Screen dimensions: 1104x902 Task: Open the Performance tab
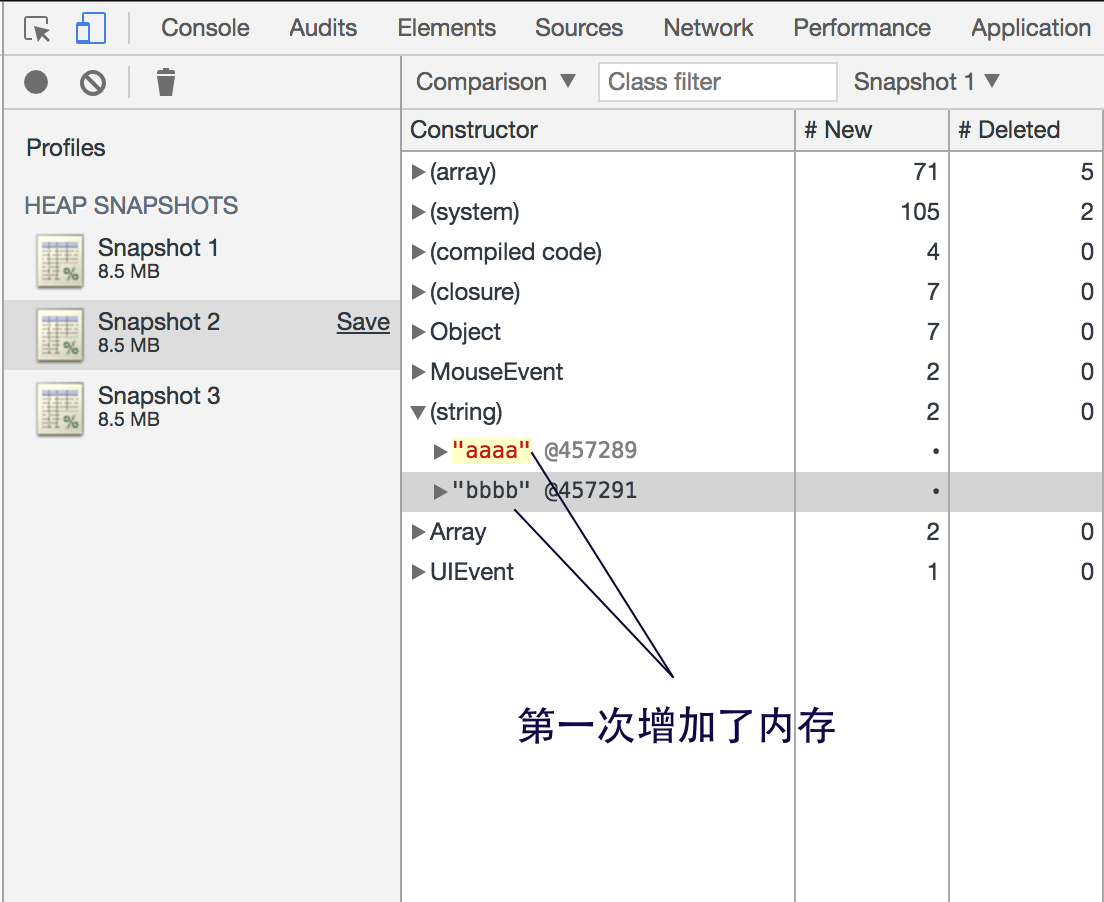862,27
